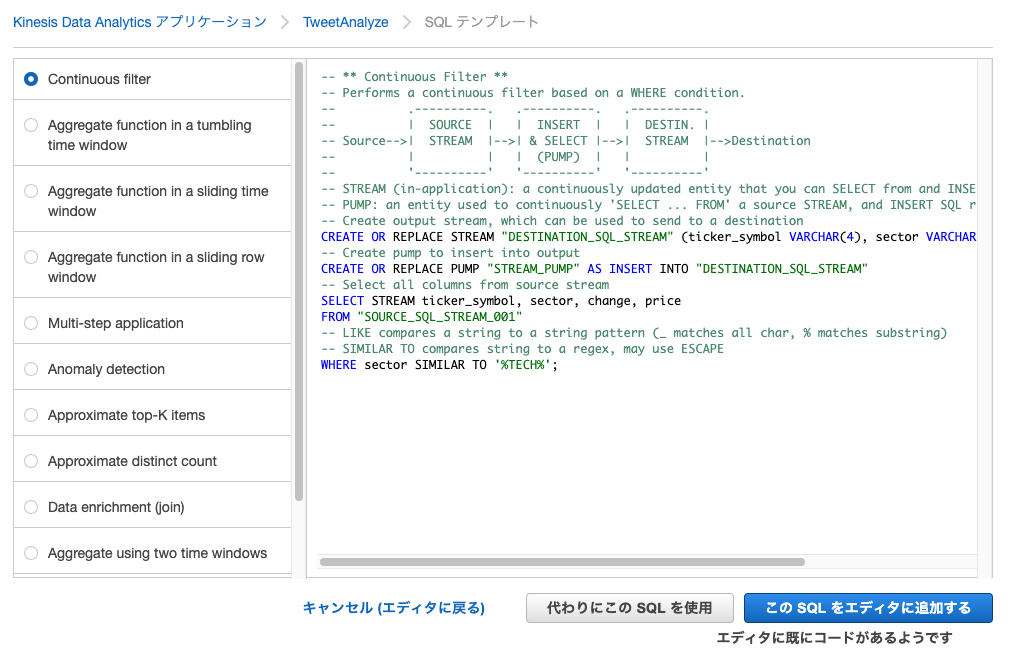1016x655 pixels.
Task: Click the SELECT STREAM ticker_symbol line
Action: point(501,301)
